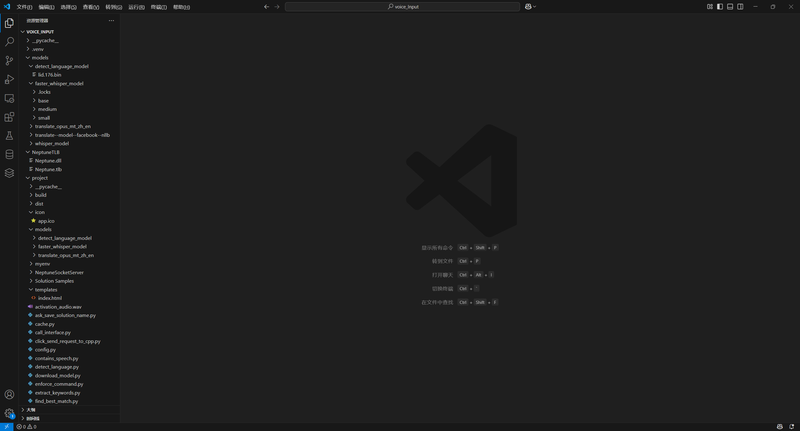This screenshot has width=800, height=431.
Task: Open the activation_audio.wav file
Action: 69,307
